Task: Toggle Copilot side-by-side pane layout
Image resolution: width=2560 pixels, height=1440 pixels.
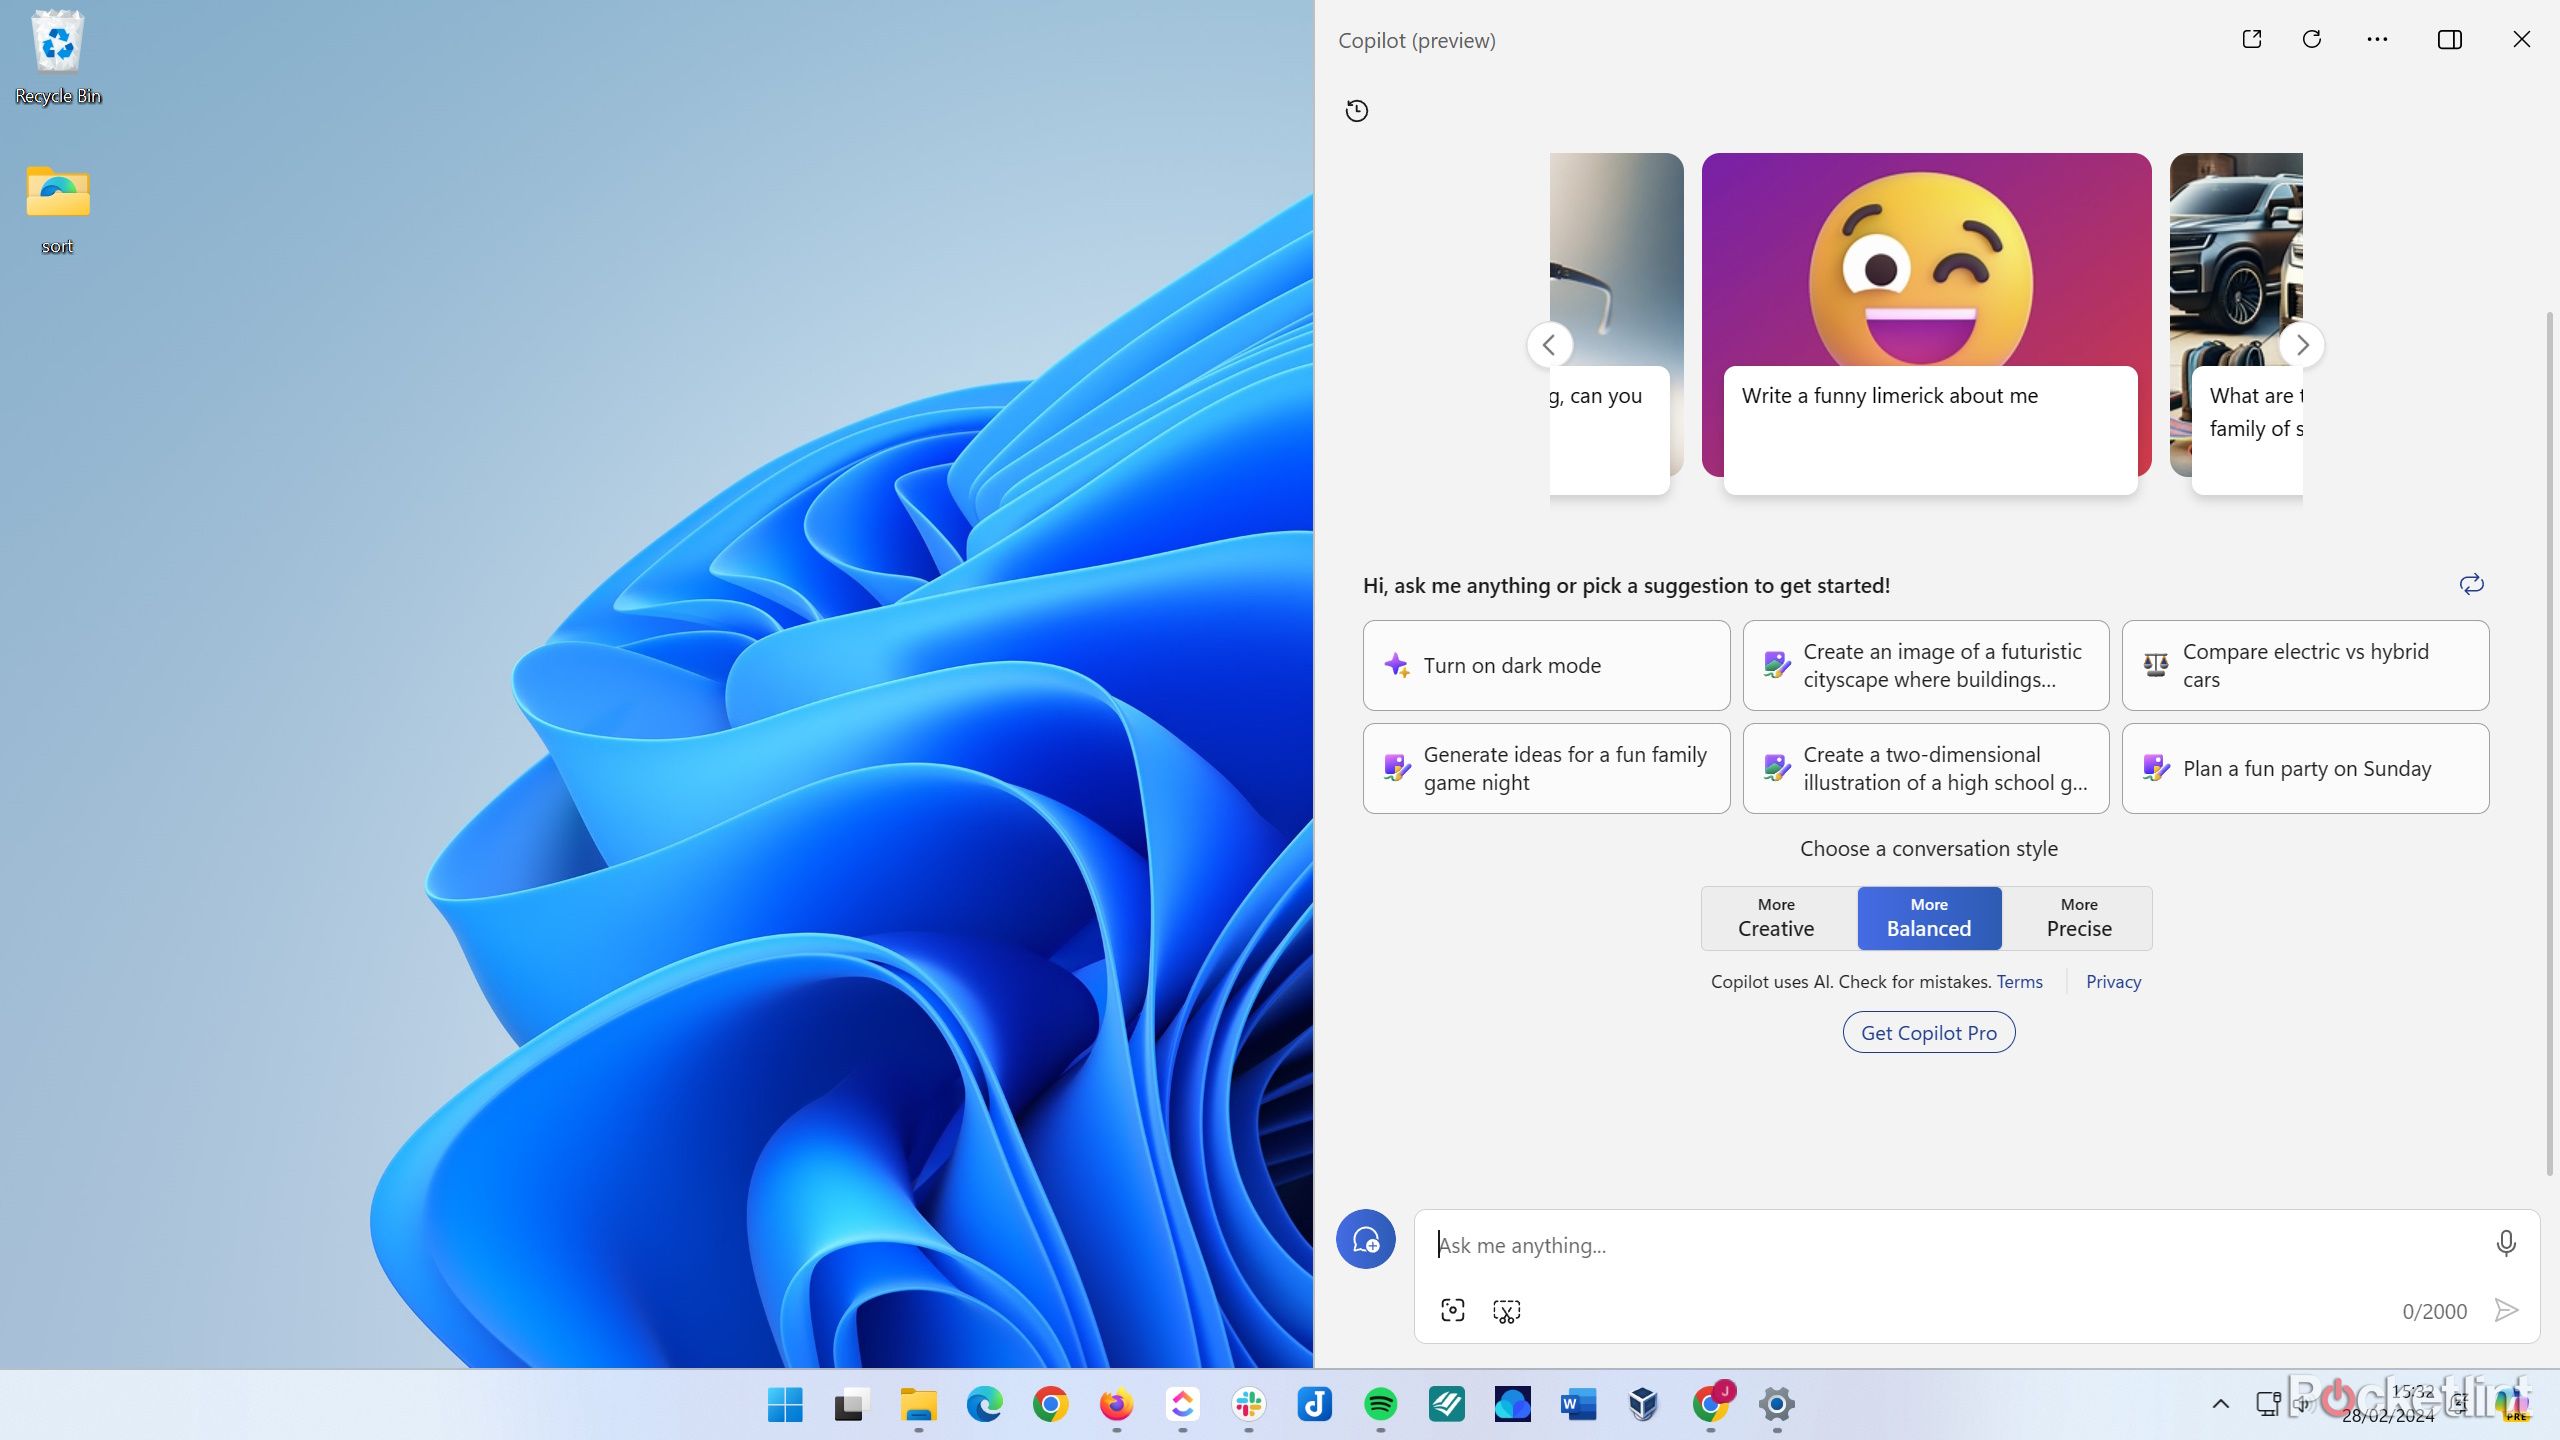Action: click(2450, 39)
